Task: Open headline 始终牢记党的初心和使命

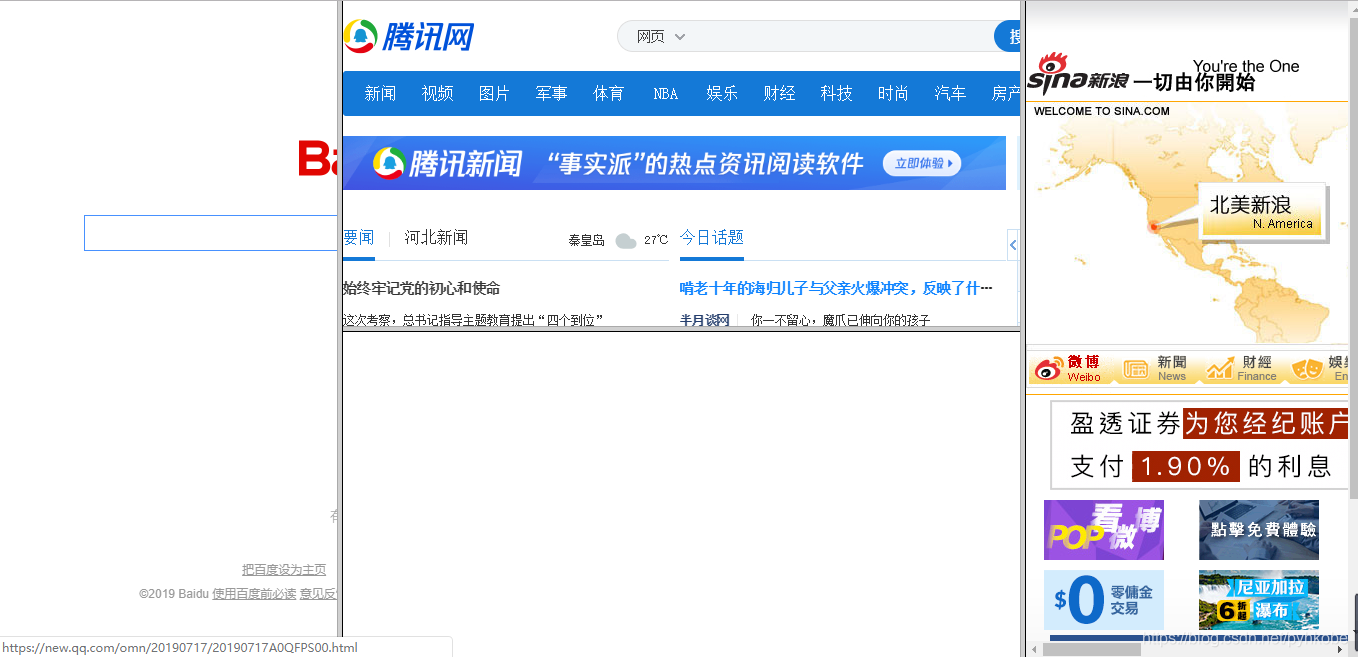Action: tap(421, 288)
